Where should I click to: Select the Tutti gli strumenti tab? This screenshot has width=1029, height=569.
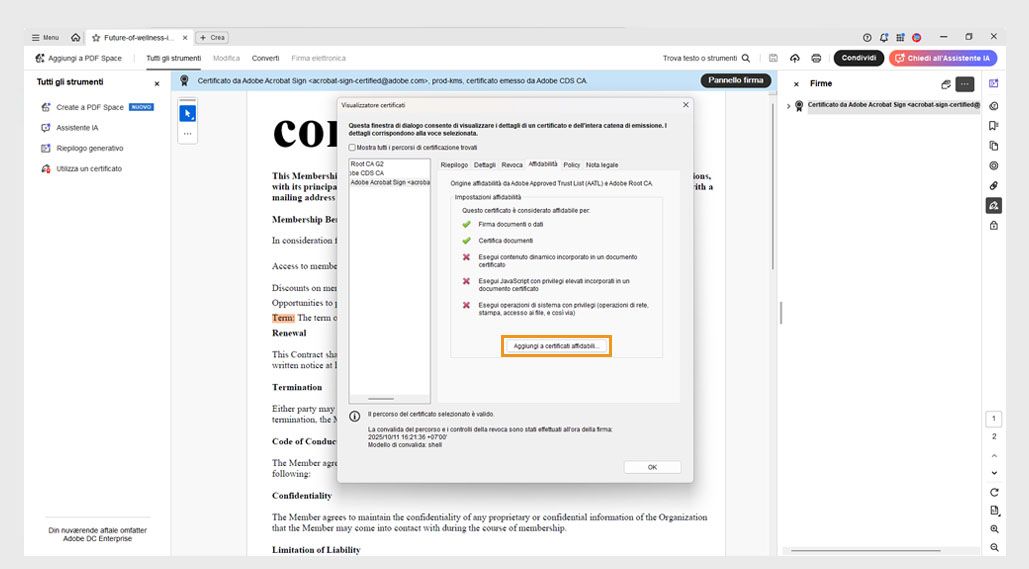[173, 58]
